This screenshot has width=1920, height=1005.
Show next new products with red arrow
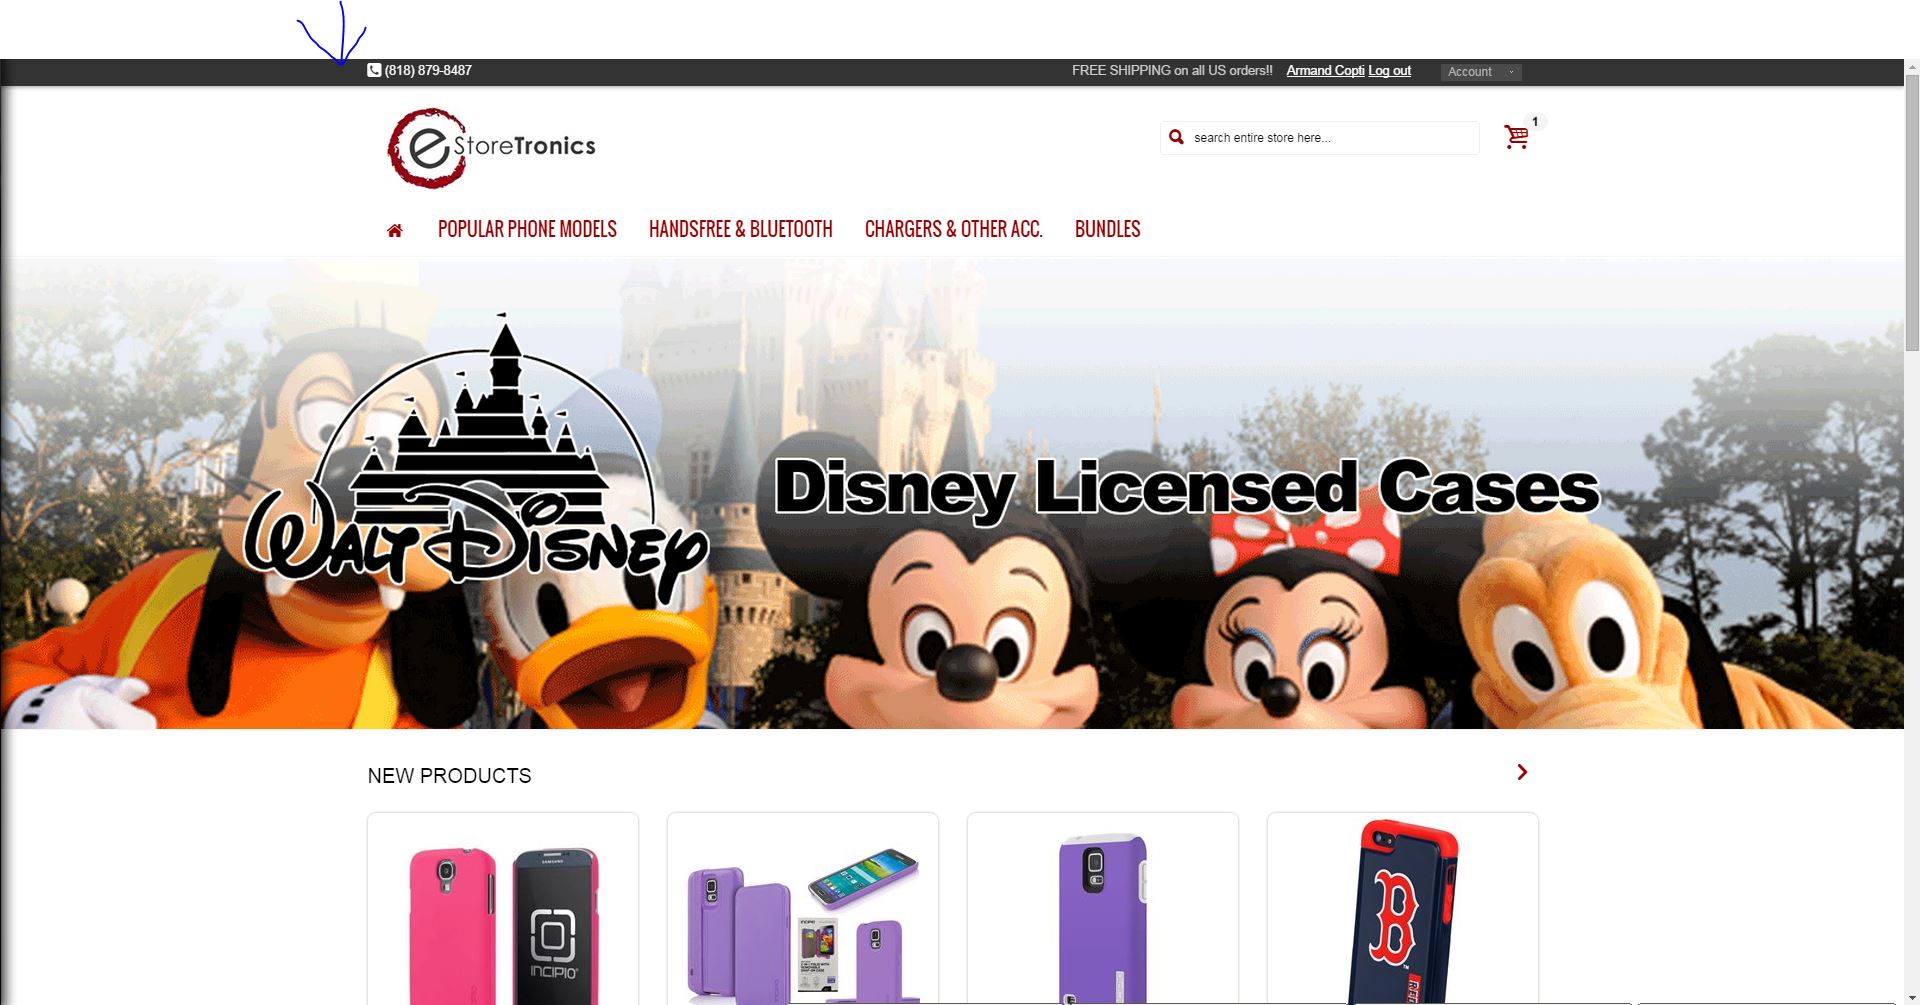[1522, 772]
